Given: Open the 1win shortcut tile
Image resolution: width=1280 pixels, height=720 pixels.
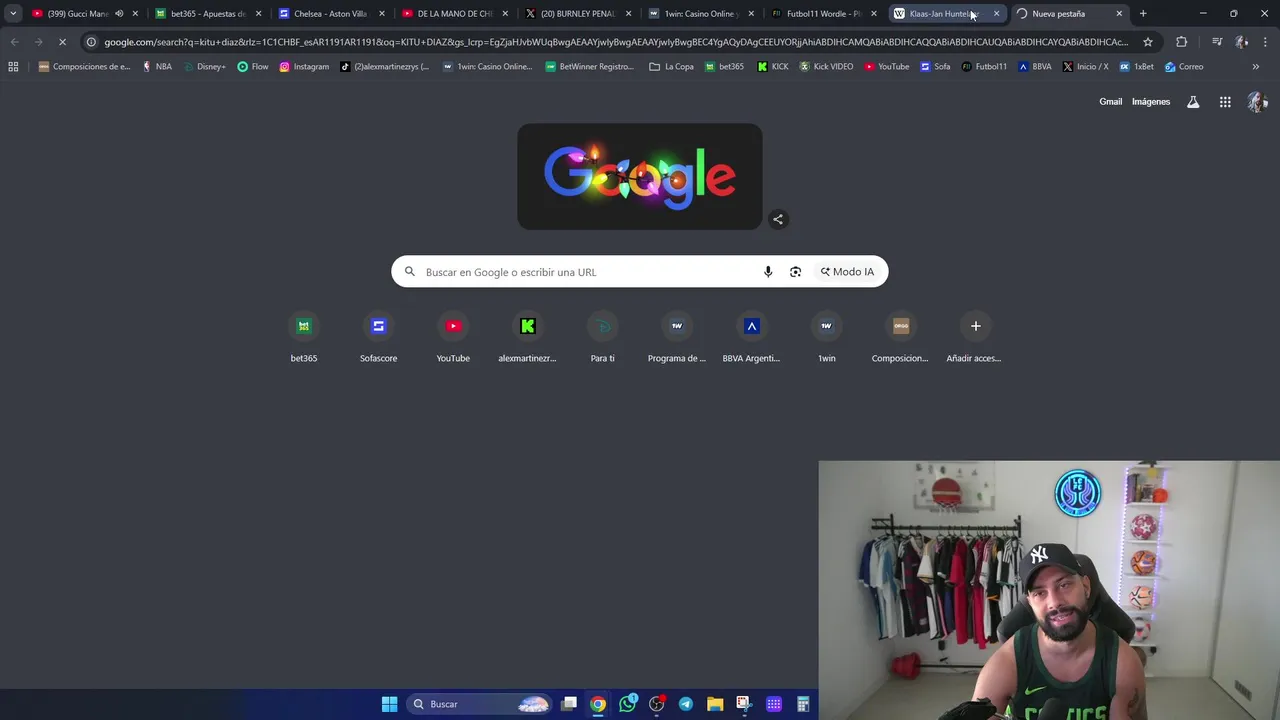Looking at the screenshot, I should [x=826, y=338].
